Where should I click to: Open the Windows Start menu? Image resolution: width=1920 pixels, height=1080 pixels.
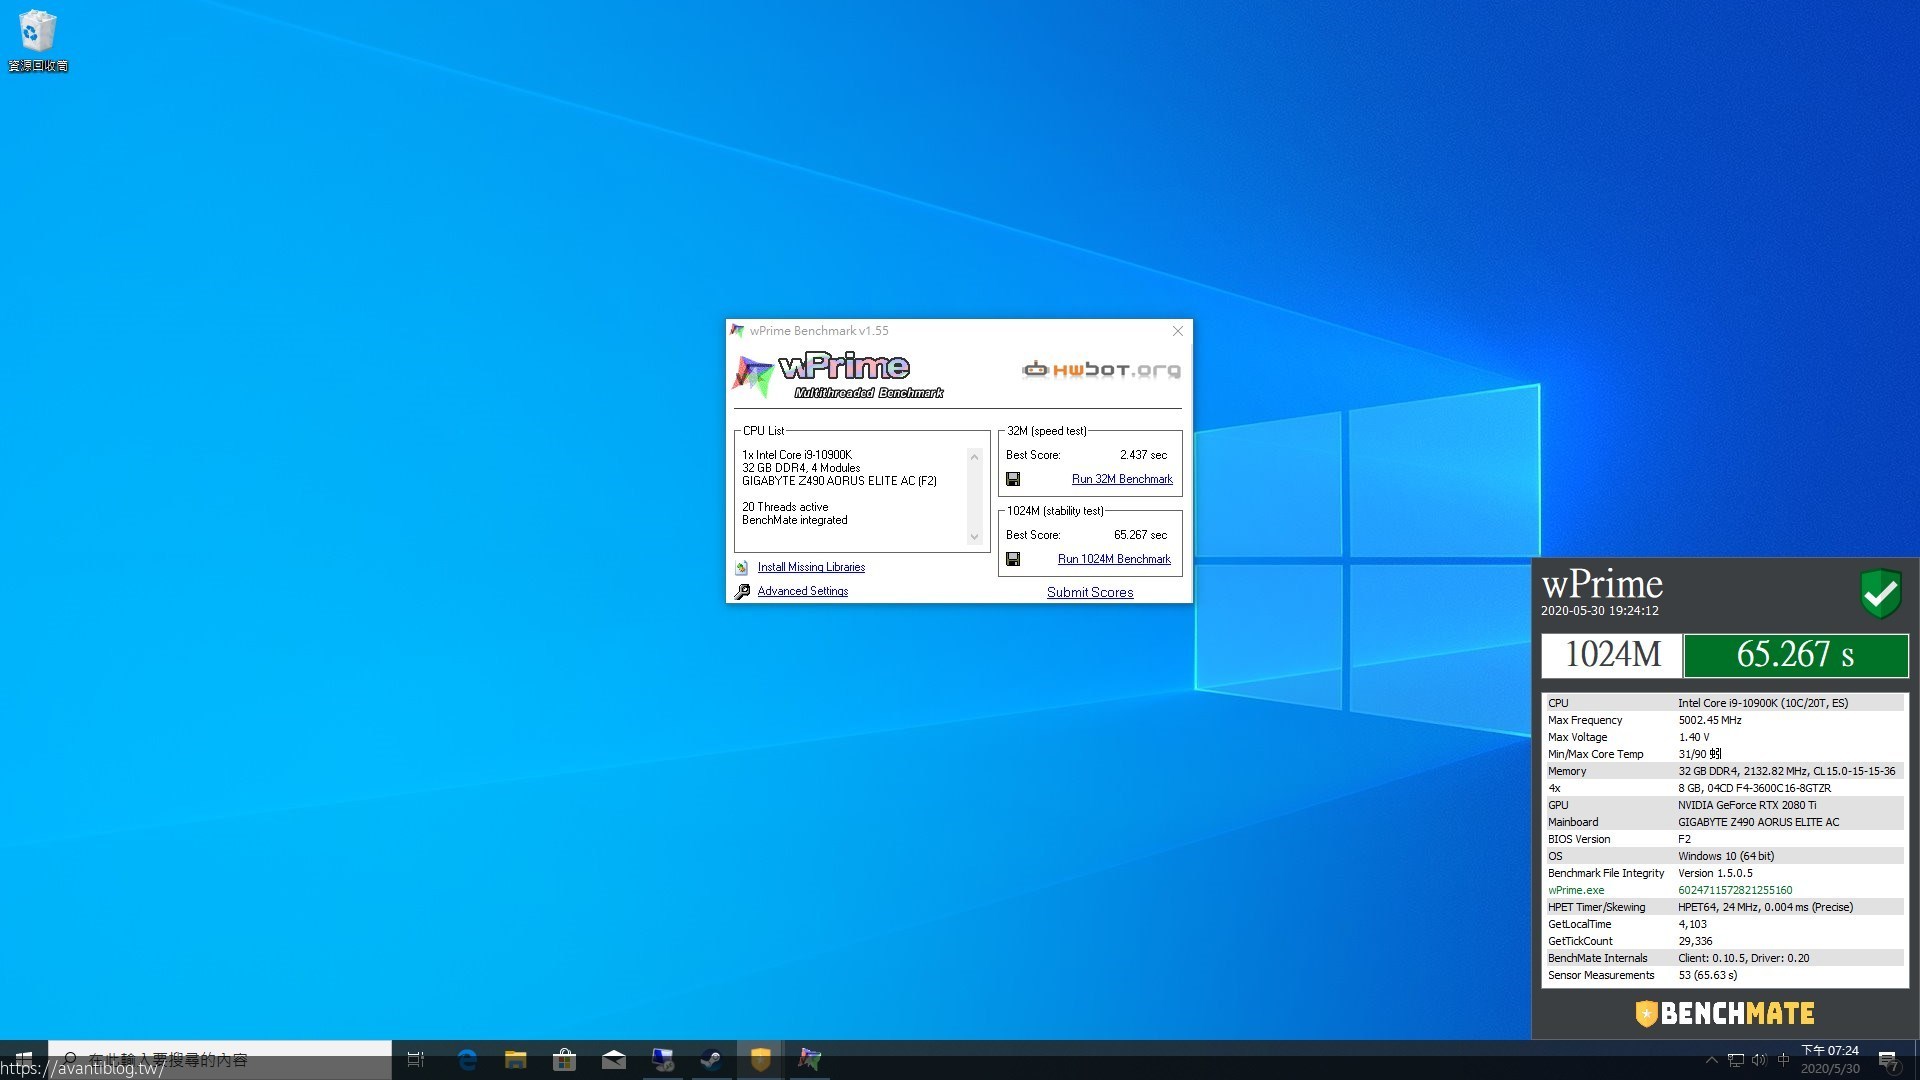coord(24,1059)
